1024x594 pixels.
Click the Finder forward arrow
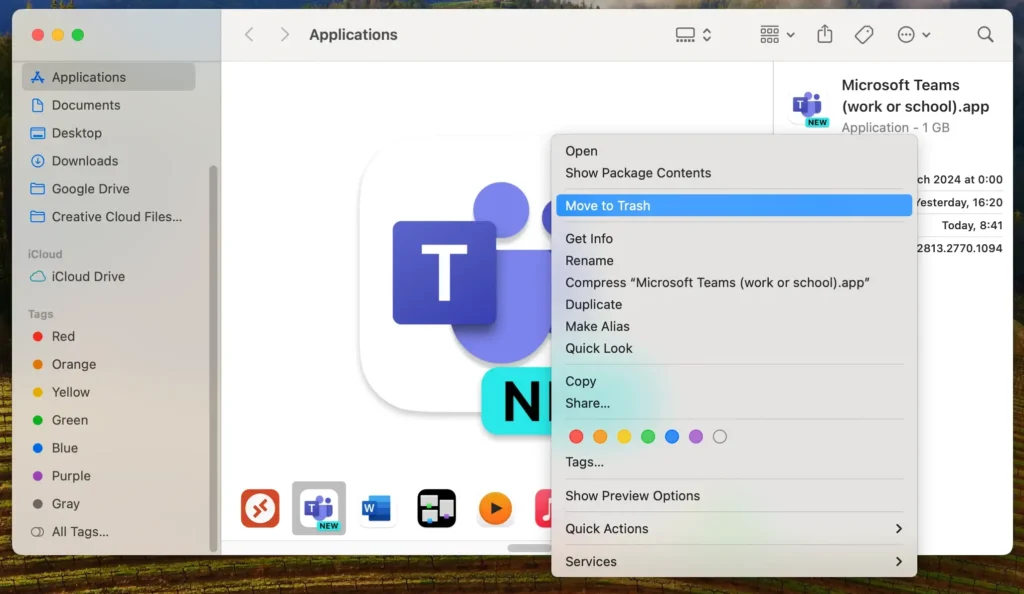(x=284, y=35)
